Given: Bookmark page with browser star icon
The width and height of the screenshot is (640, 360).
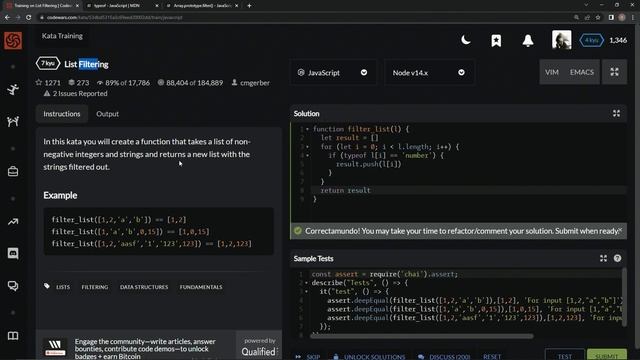Looking at the screenshot, I should click(598, 18).
